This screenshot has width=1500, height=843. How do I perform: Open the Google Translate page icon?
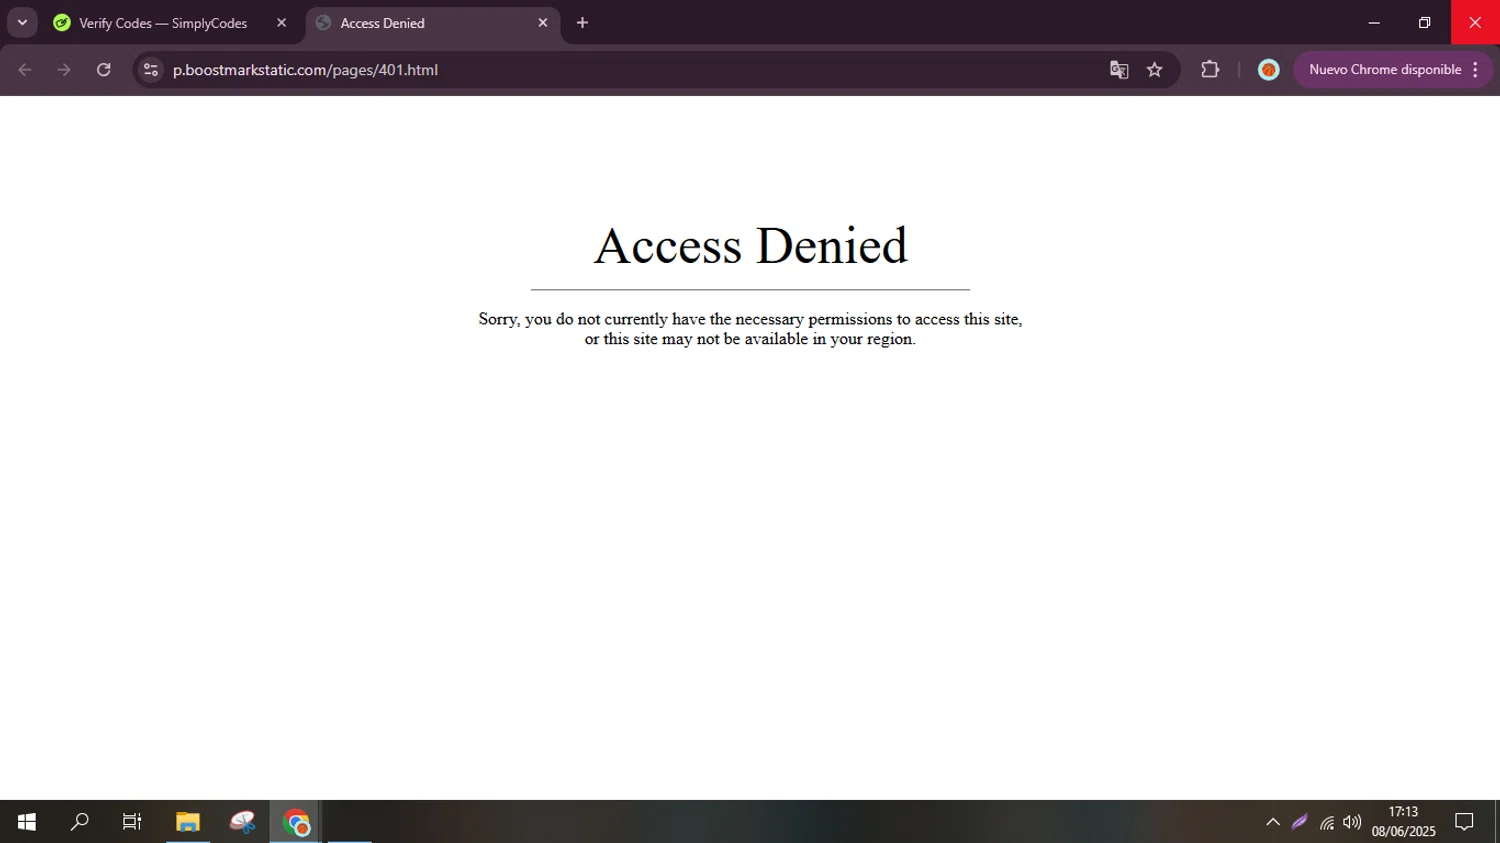click(x=1119, y=70)
